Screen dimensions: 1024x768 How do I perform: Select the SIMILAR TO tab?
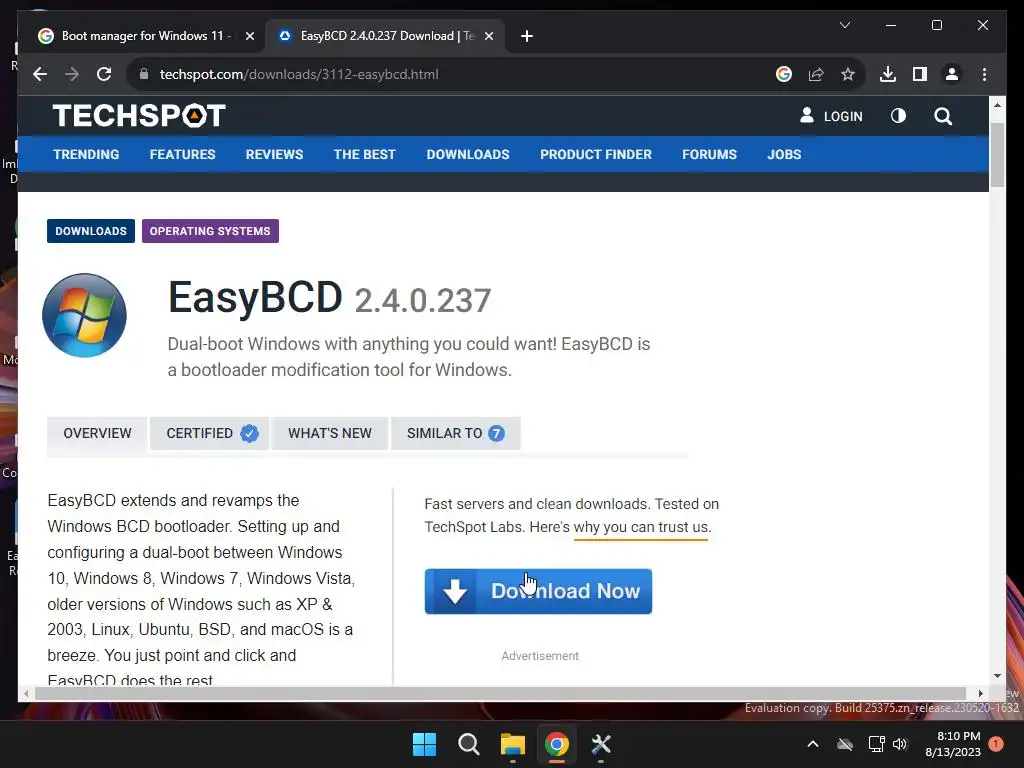pos(455,434)
